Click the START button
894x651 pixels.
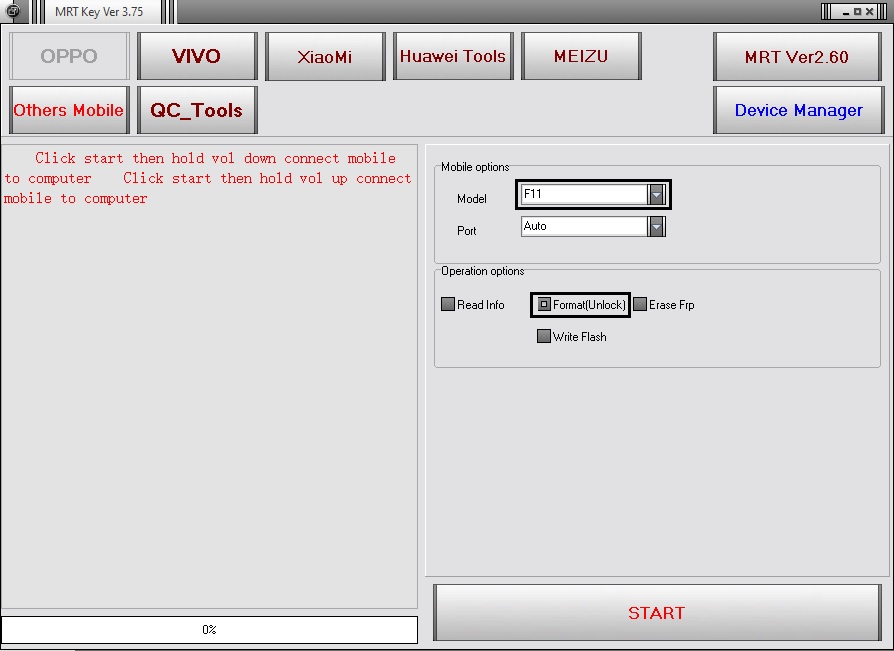coord(657,612)
